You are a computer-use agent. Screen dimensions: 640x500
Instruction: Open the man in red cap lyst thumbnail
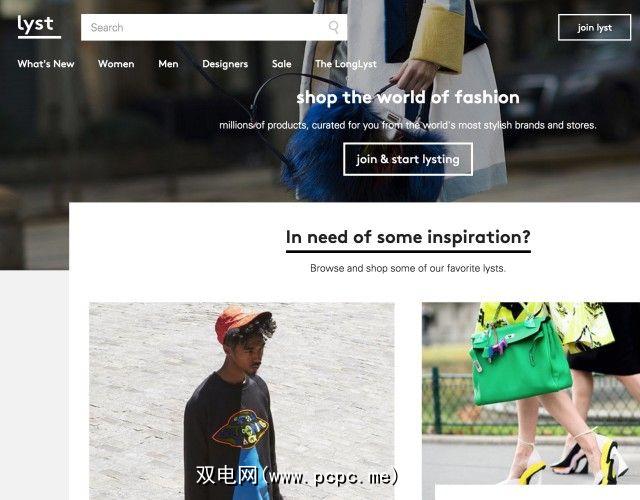[x=242, y=401]
